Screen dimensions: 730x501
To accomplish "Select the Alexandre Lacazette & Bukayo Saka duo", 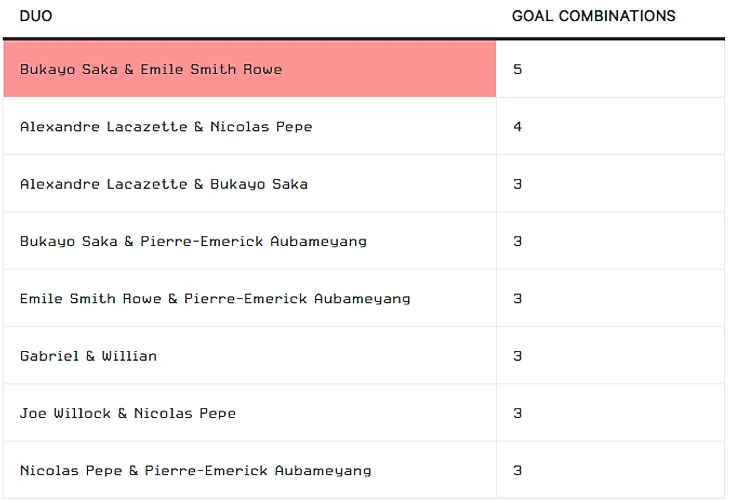I will (x=164, y=184).
